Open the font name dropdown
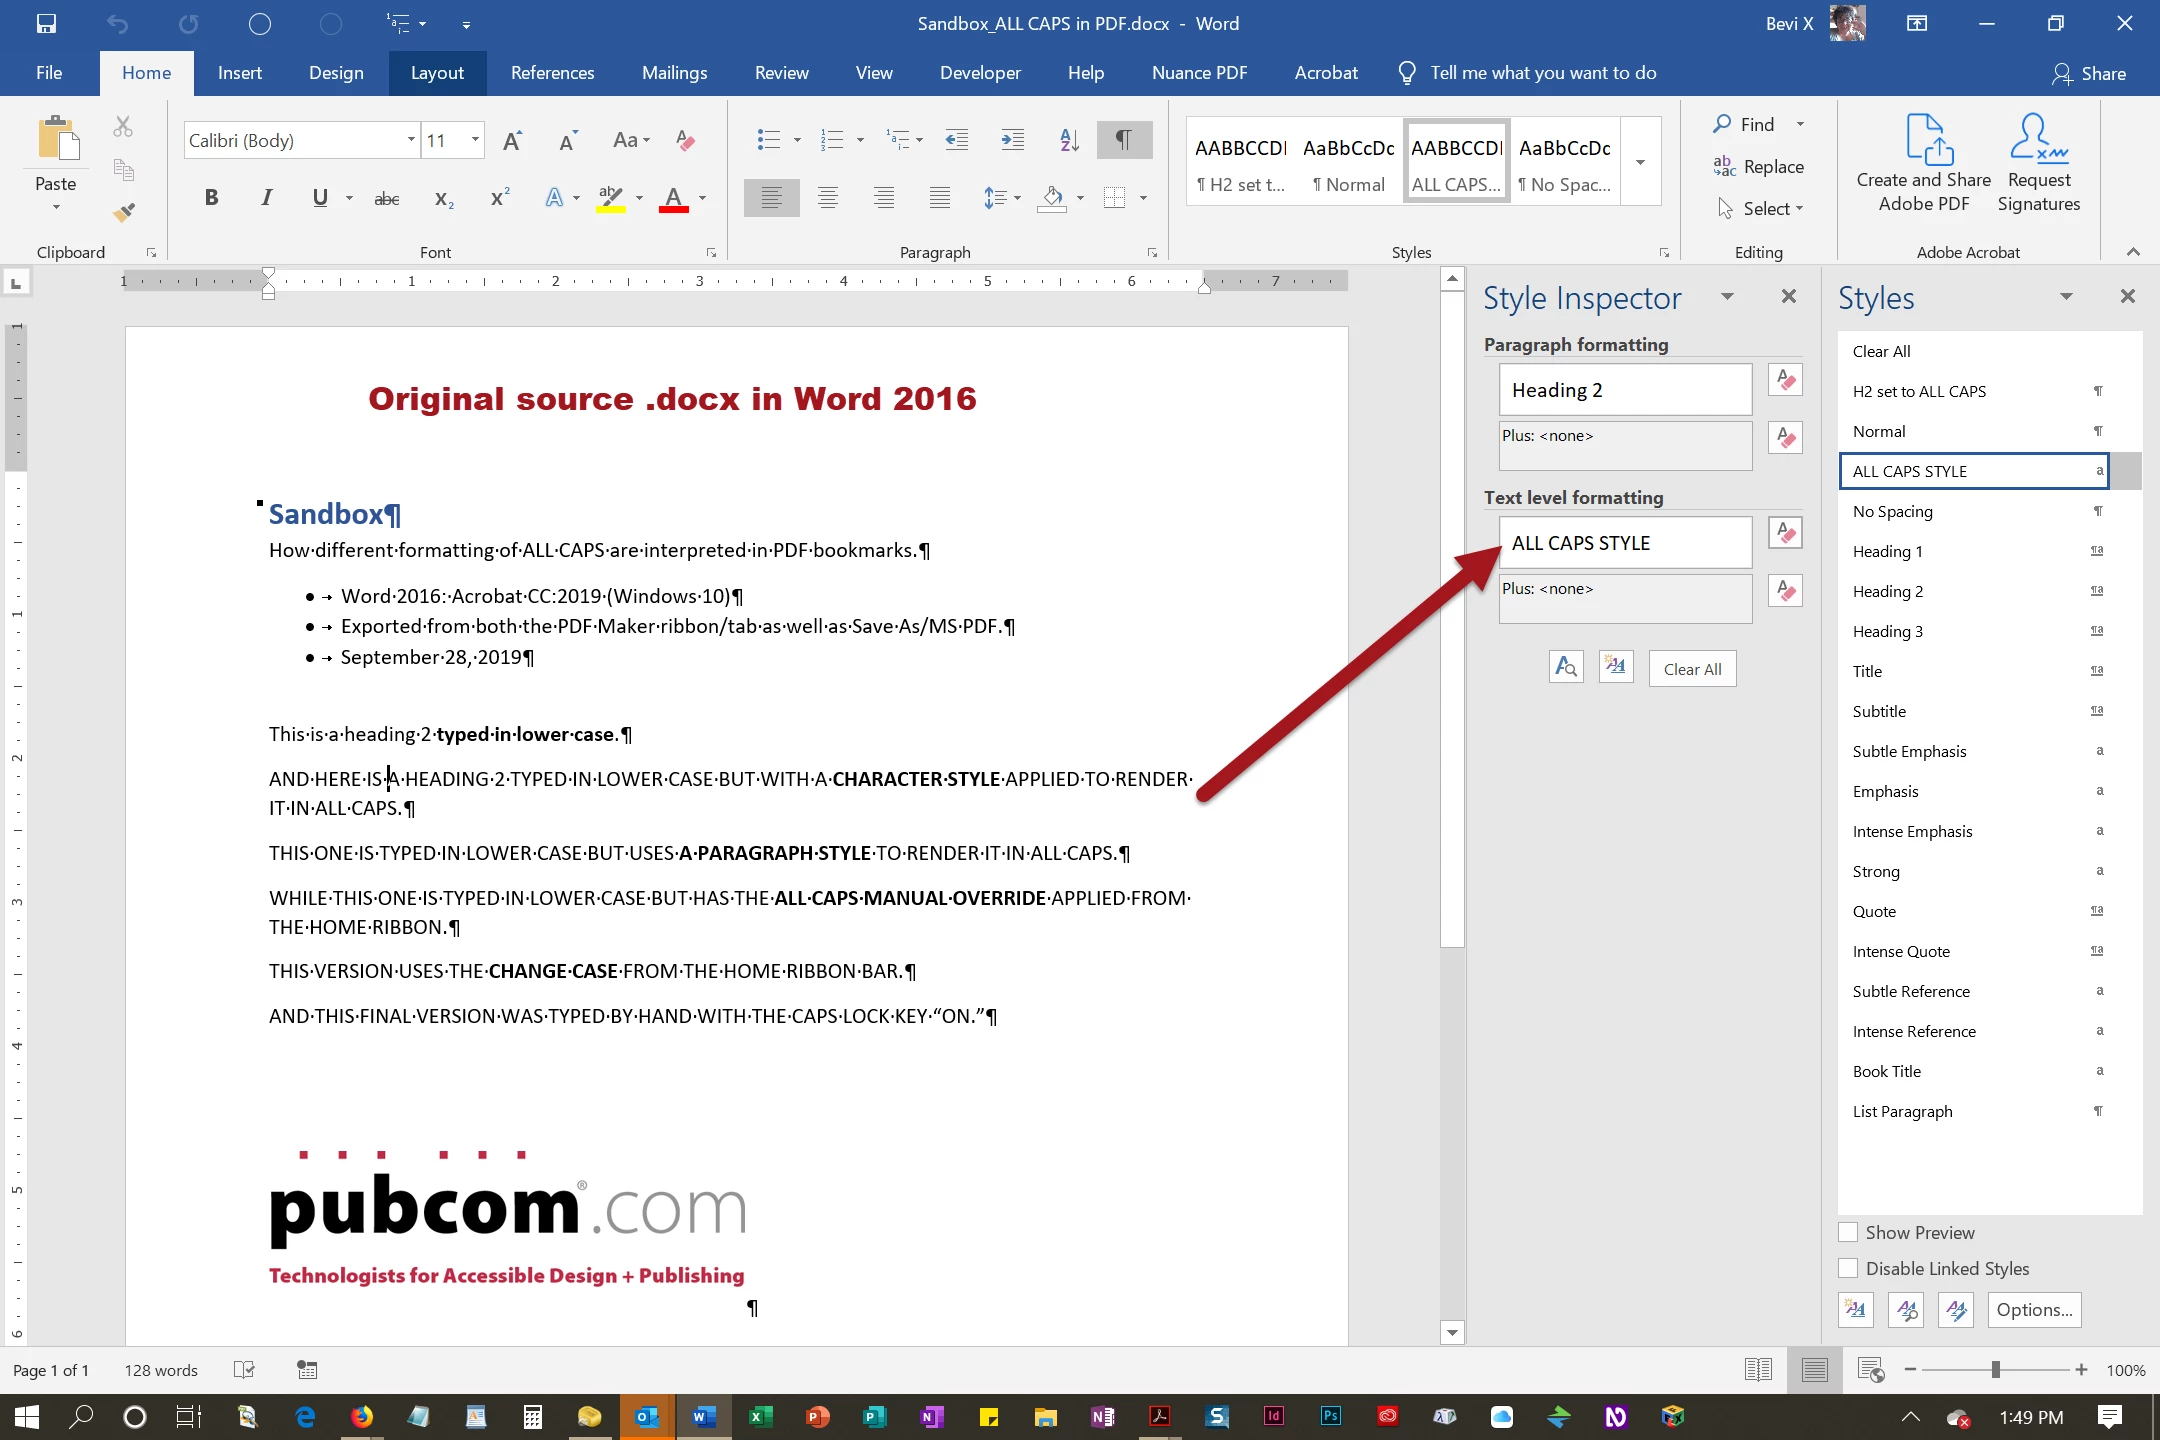Image resolution: width=2160 pixels, height=1440 pixels. [x=411, y=140]
